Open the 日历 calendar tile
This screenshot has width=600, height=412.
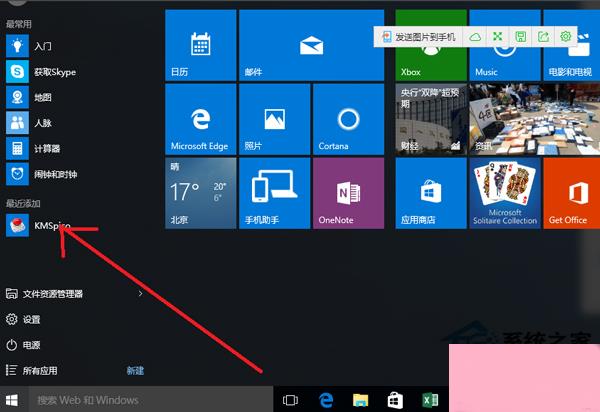click(x=201, y=45)
